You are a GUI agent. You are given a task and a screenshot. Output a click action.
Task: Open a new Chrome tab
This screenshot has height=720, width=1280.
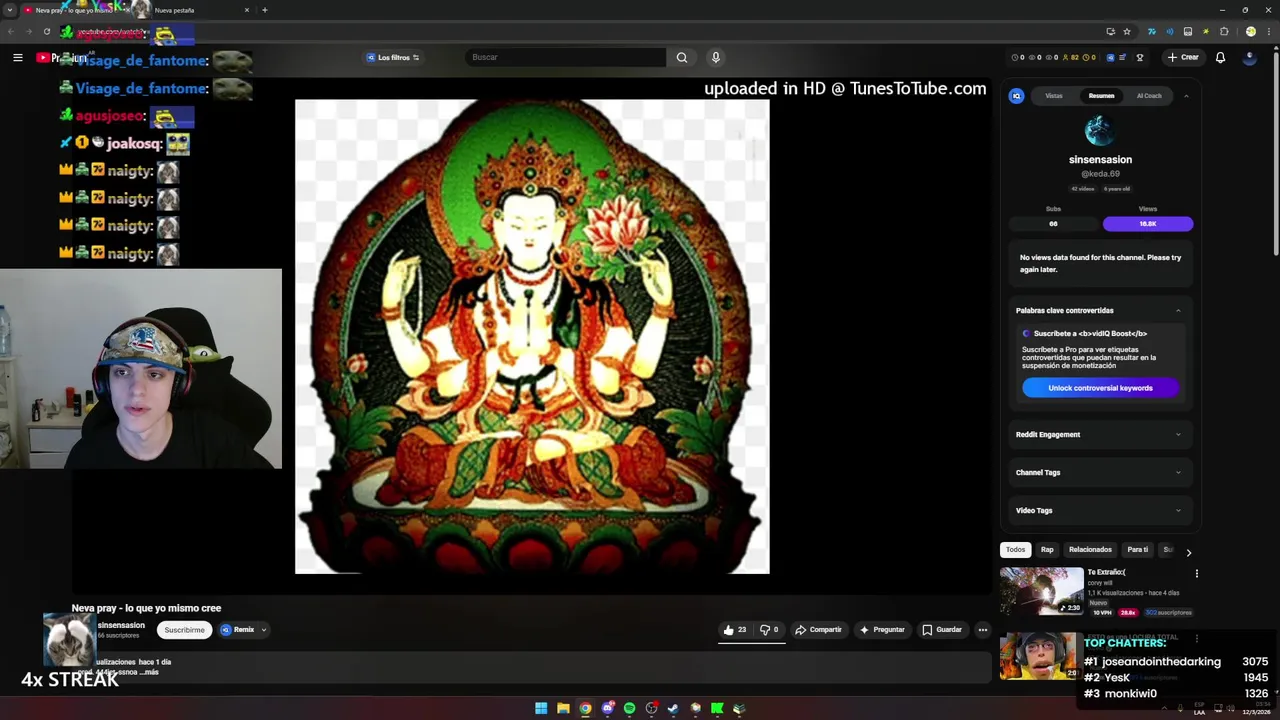pyautogui.click(x=264, y=10)
